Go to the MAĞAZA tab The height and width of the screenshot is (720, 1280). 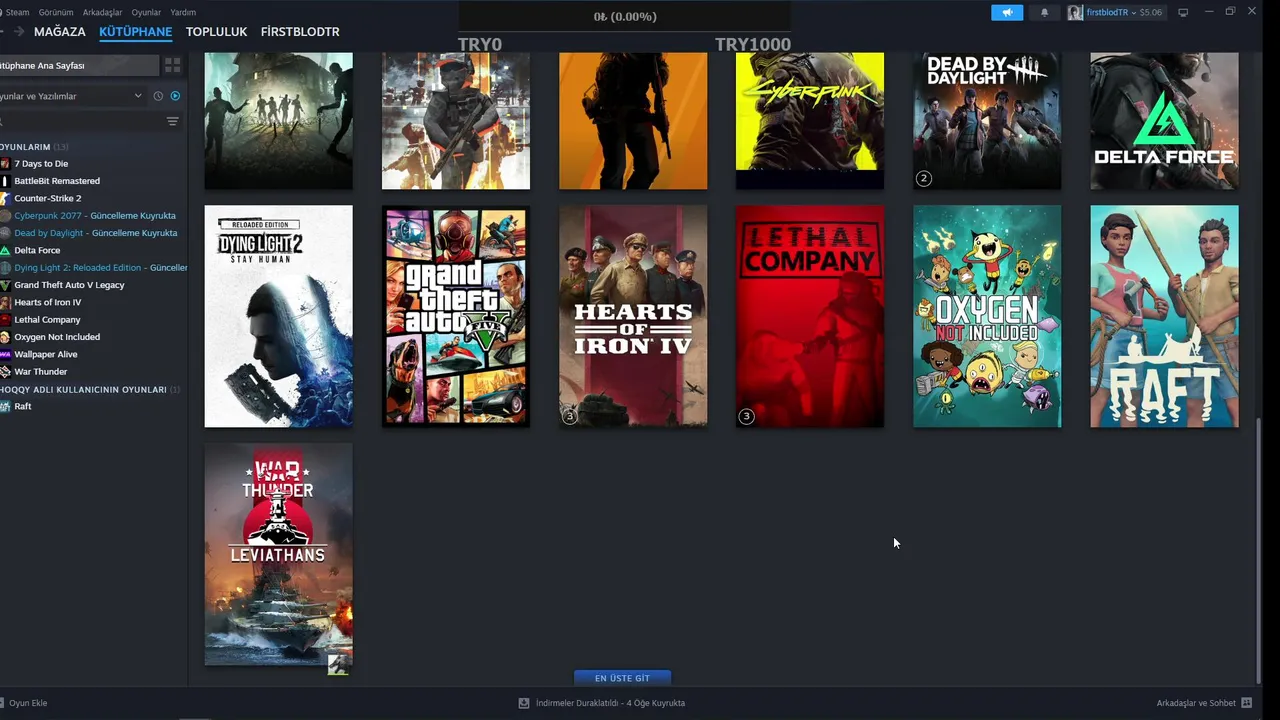tap(60, 32)
